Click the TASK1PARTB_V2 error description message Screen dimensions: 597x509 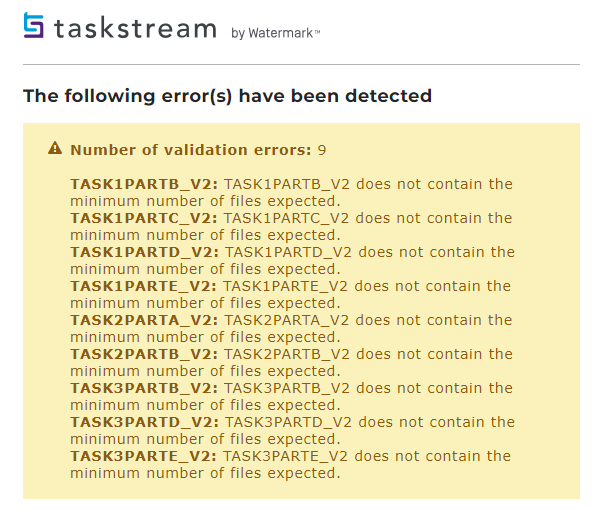coord(292,193)
